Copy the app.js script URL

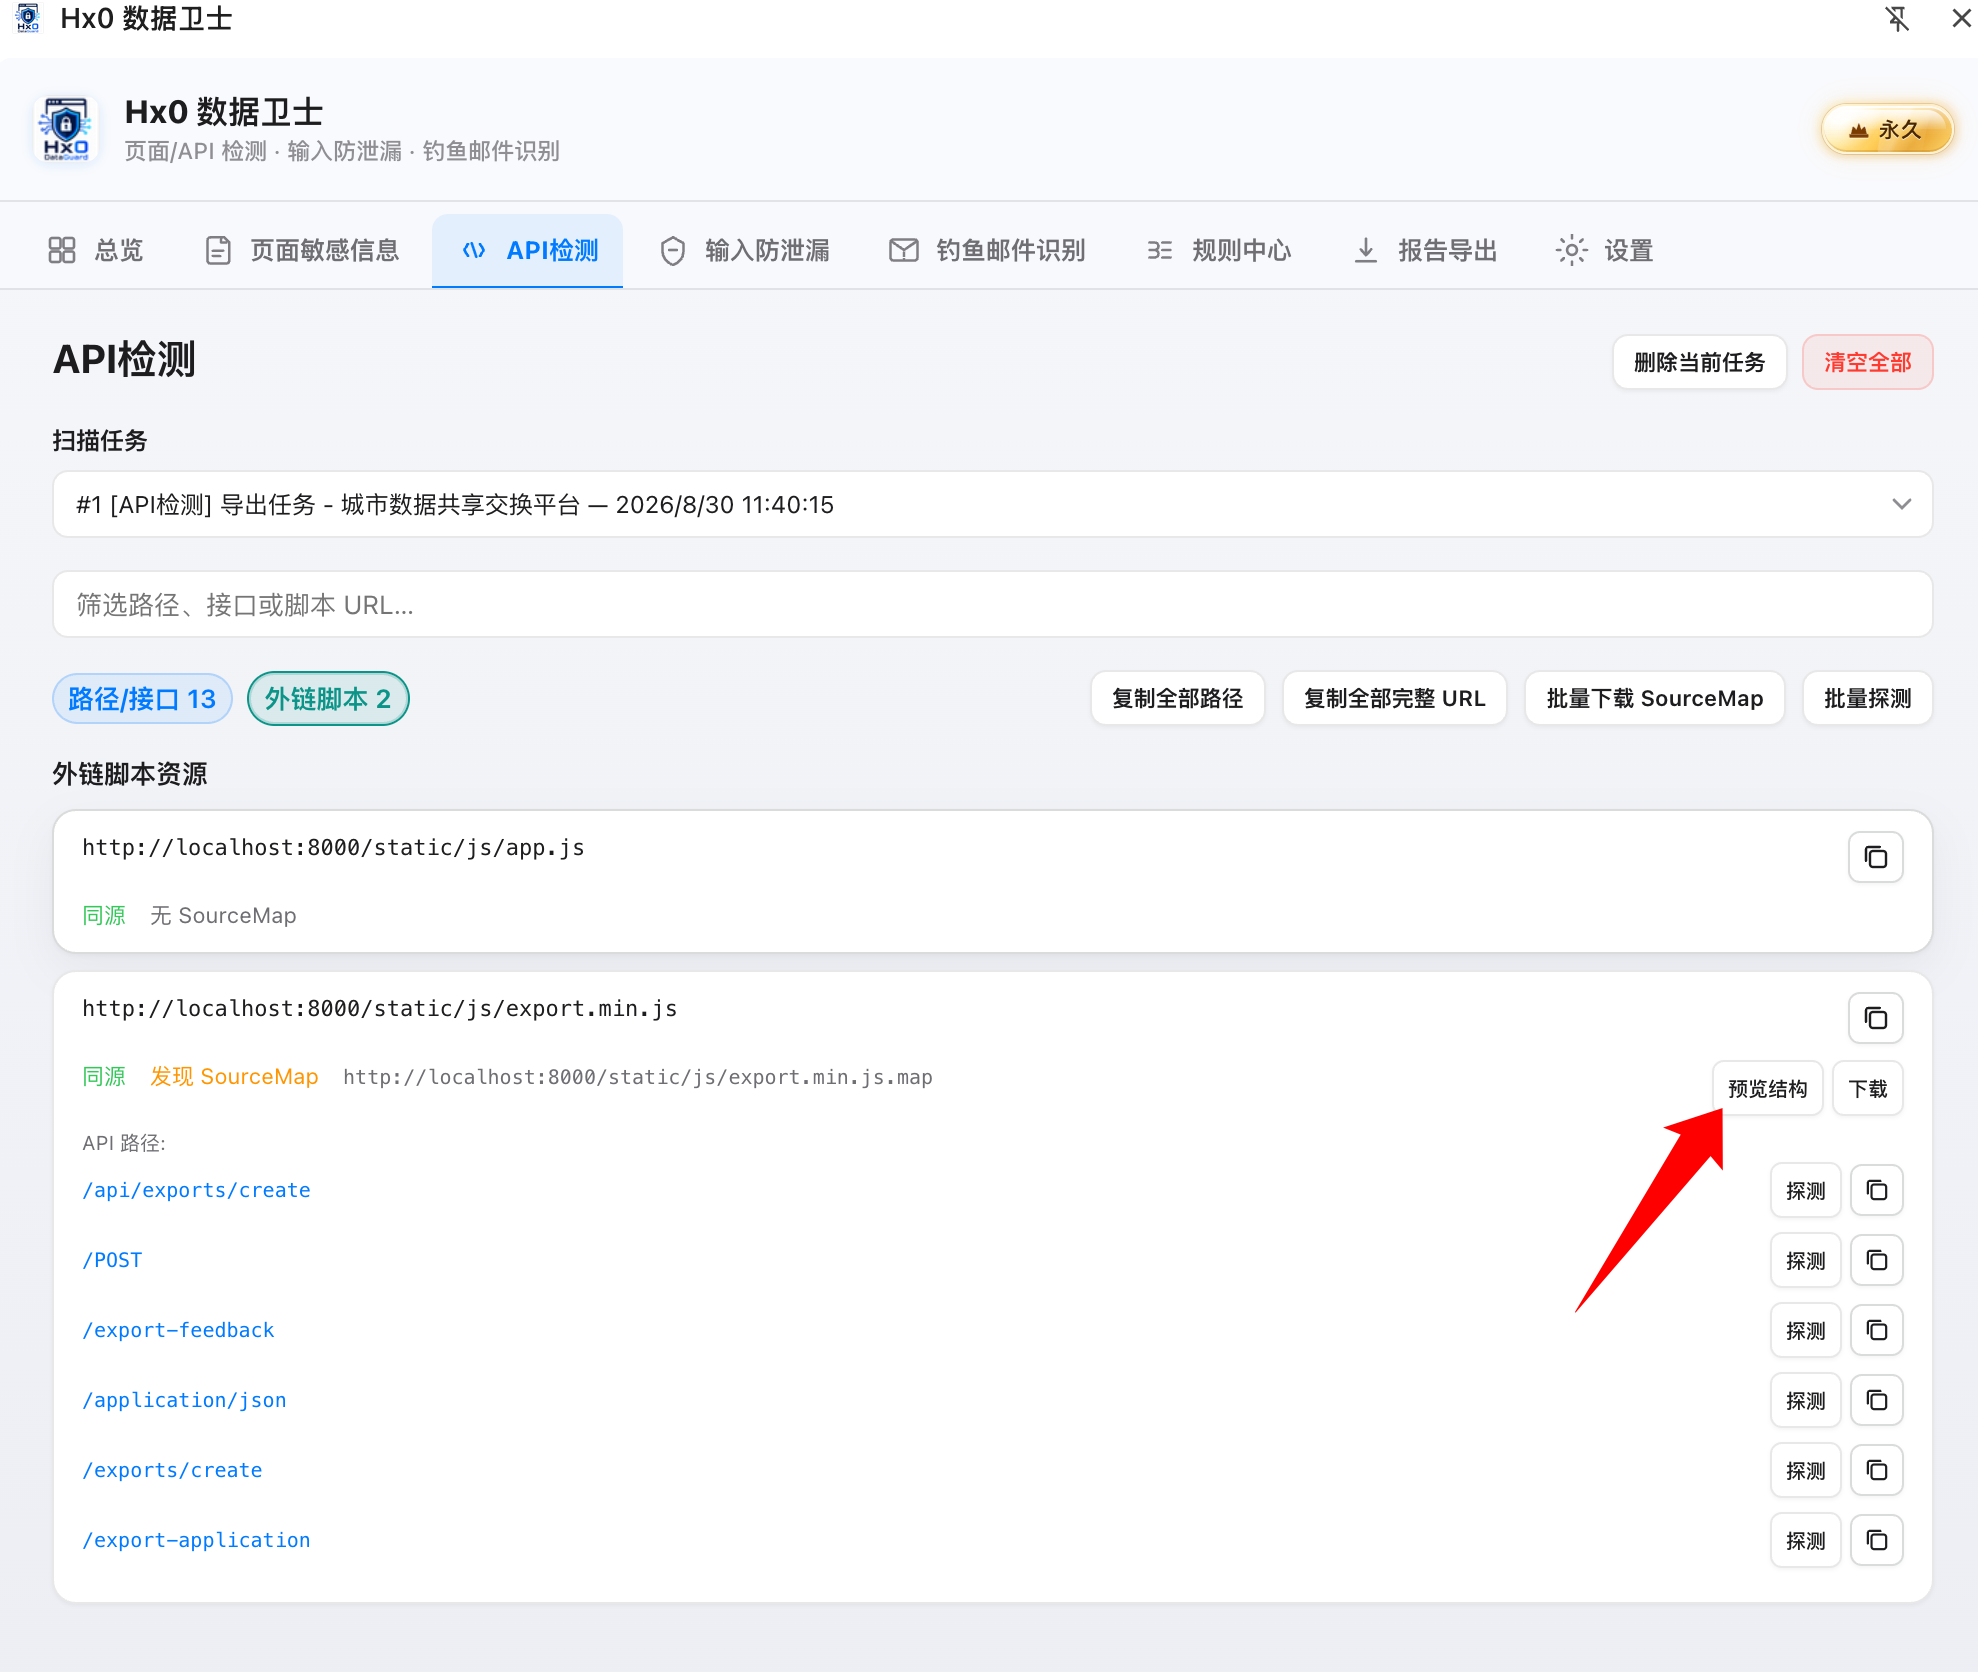[x=1875, y=857]
